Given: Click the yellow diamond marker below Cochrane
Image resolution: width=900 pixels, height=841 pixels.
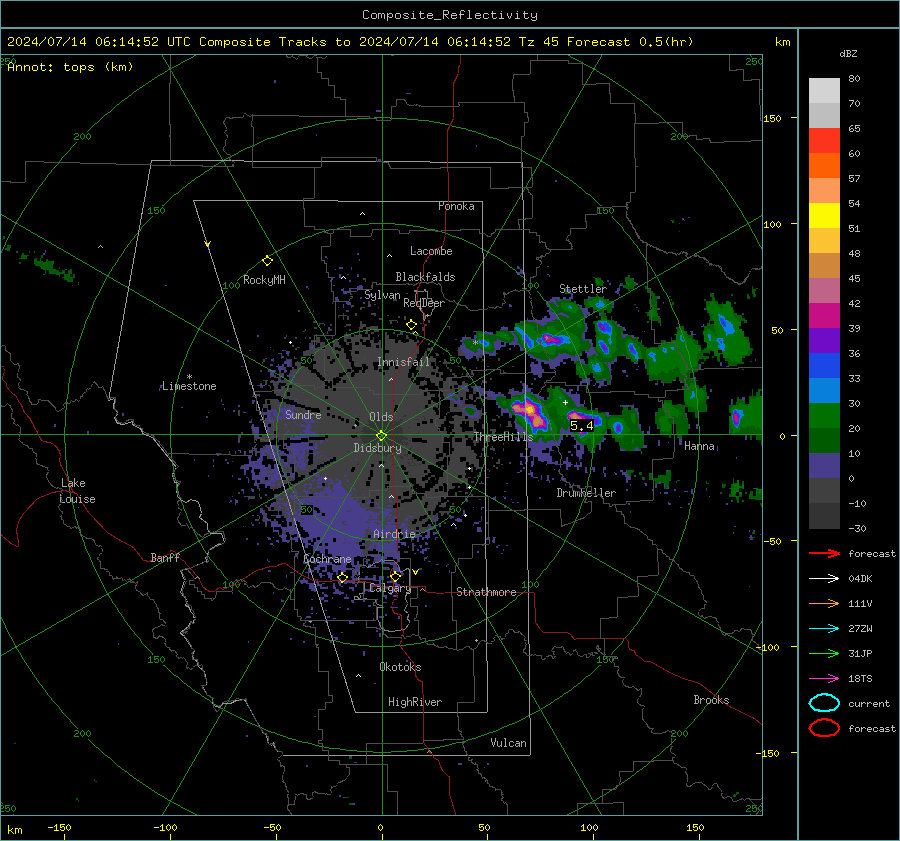Looking at the screenshot, I should [x=343, y=578].
